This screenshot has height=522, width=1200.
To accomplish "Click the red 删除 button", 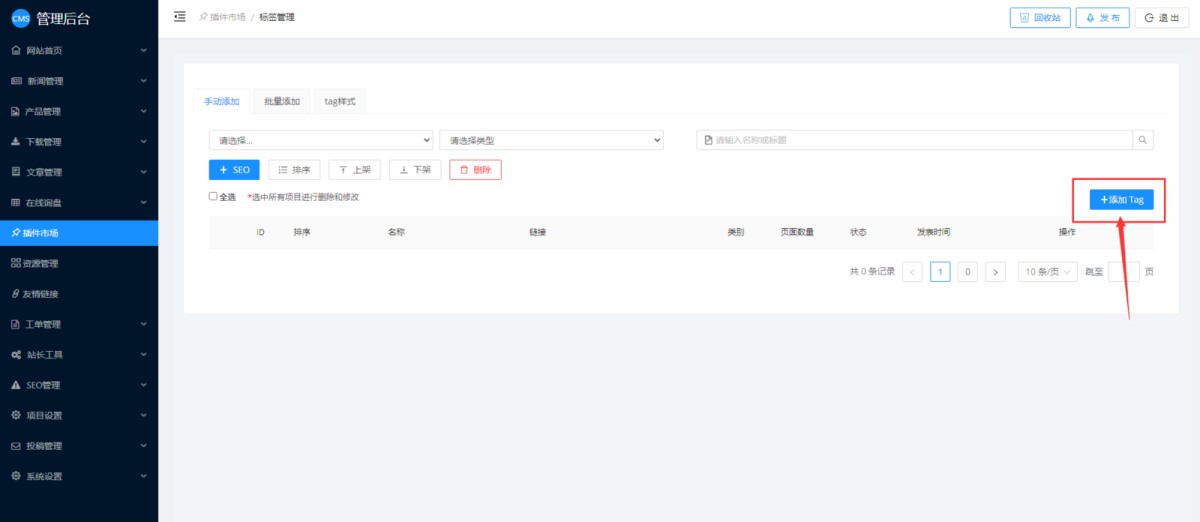I will coord(475,170).
